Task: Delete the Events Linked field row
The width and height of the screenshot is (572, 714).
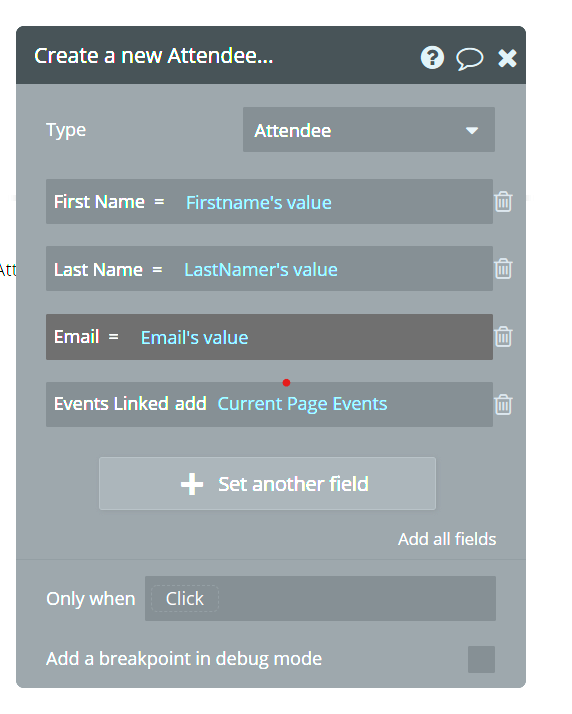Action: 503,404
